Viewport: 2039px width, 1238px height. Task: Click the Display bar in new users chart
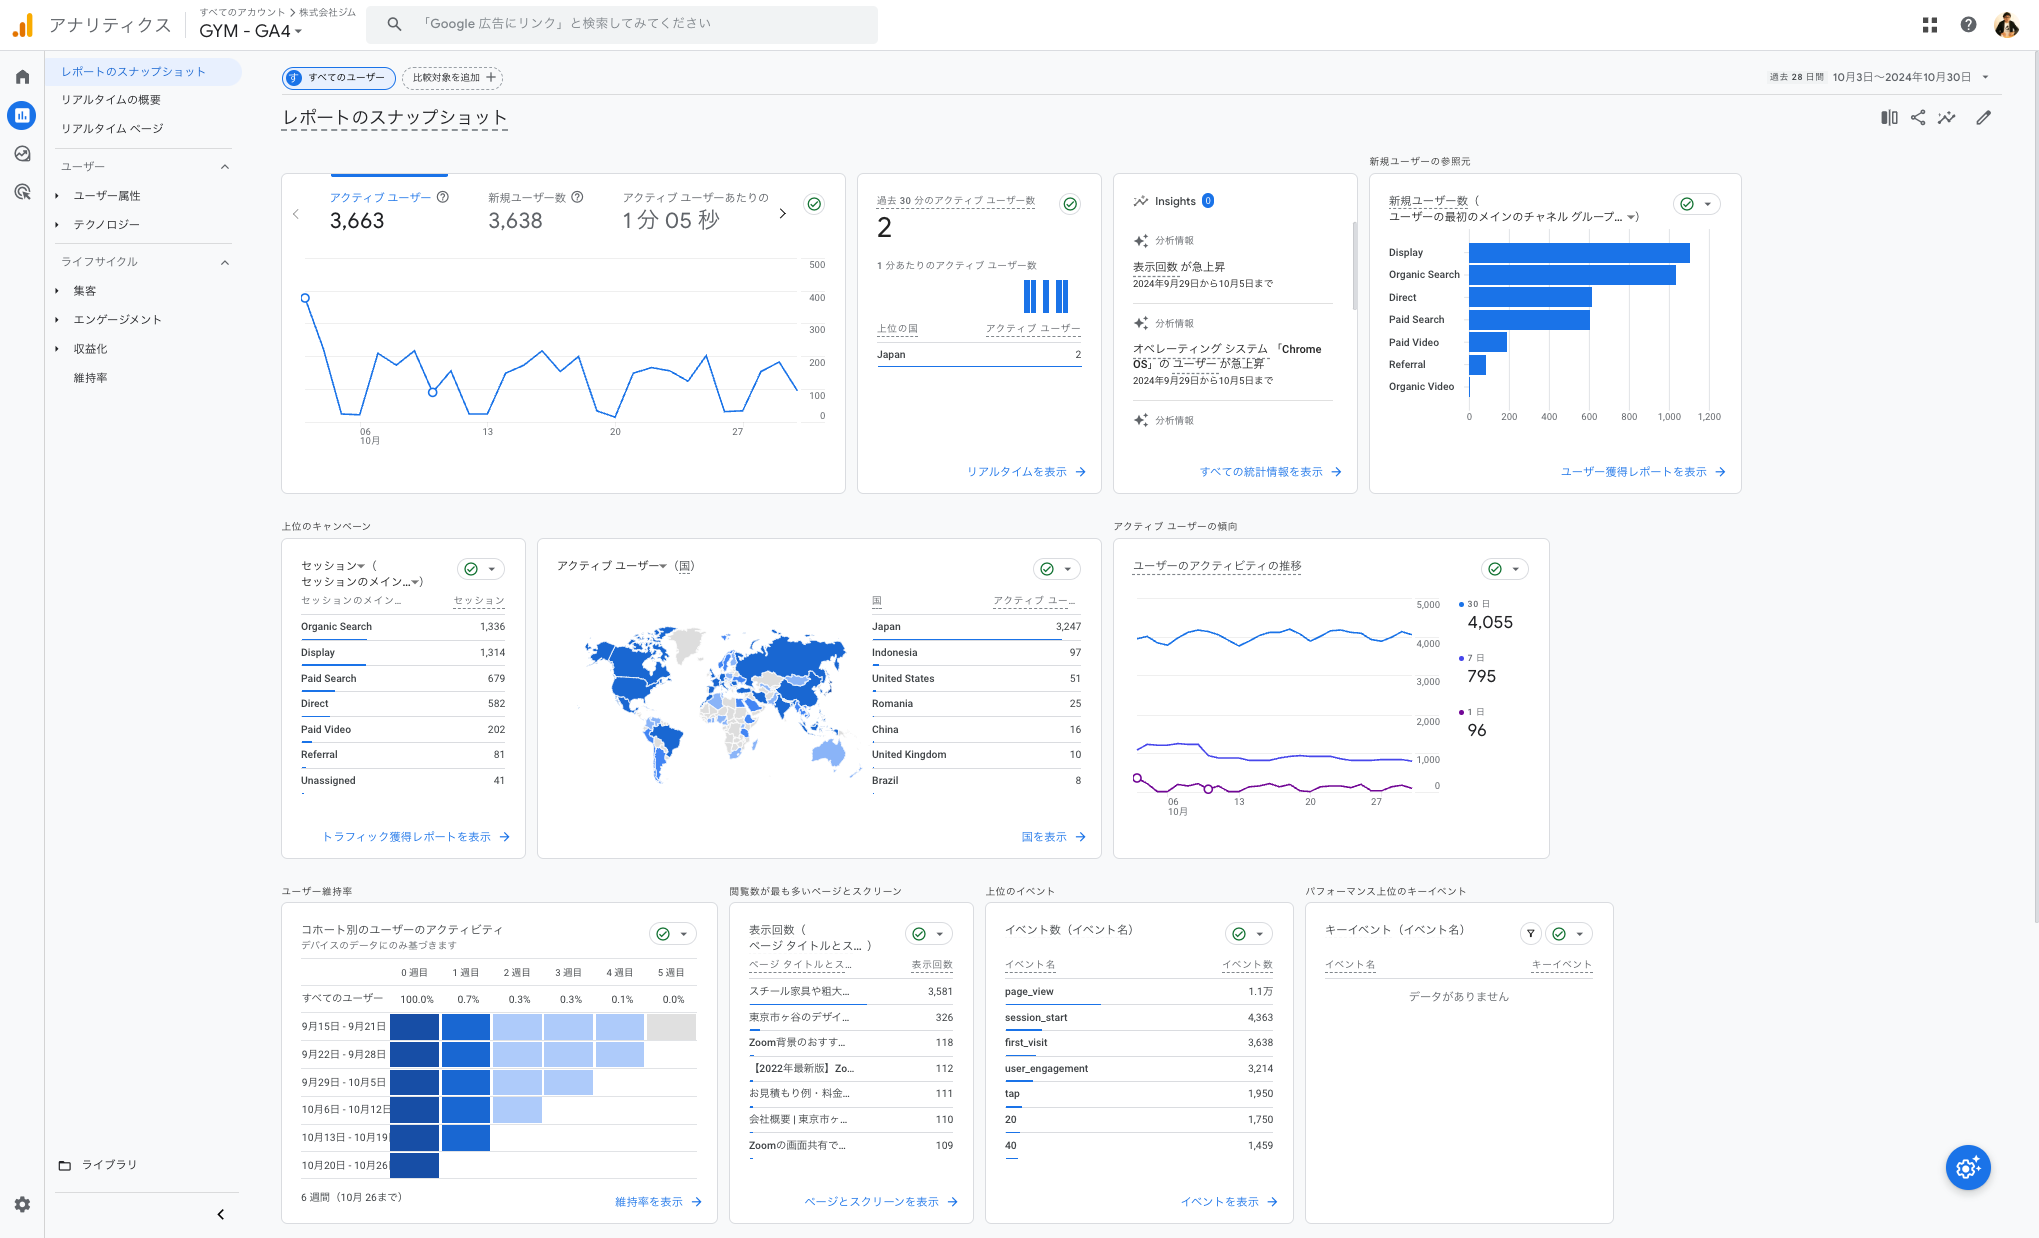(1579, 253)
